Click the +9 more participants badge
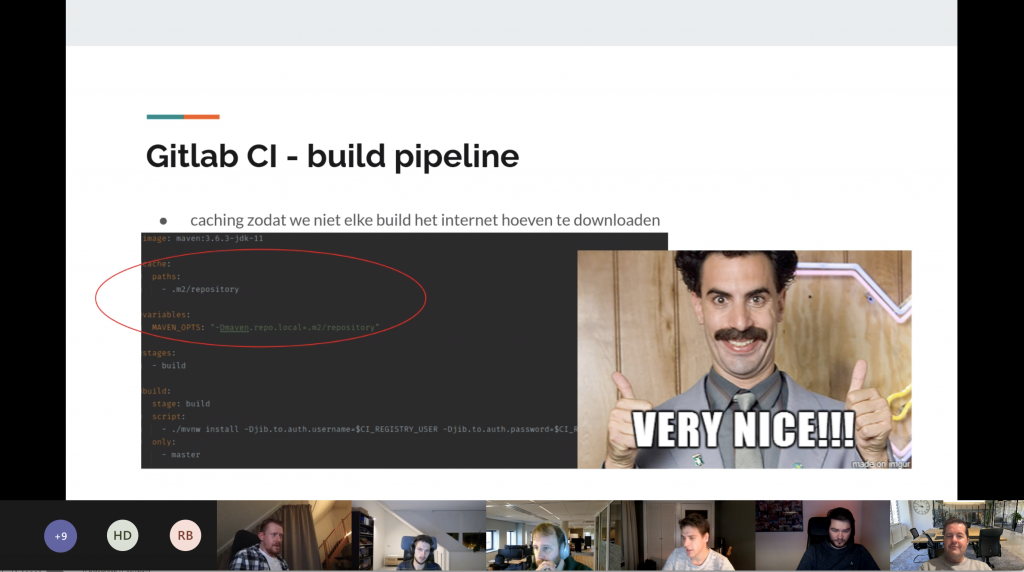The image size is (1024, 572). (60, 536)
